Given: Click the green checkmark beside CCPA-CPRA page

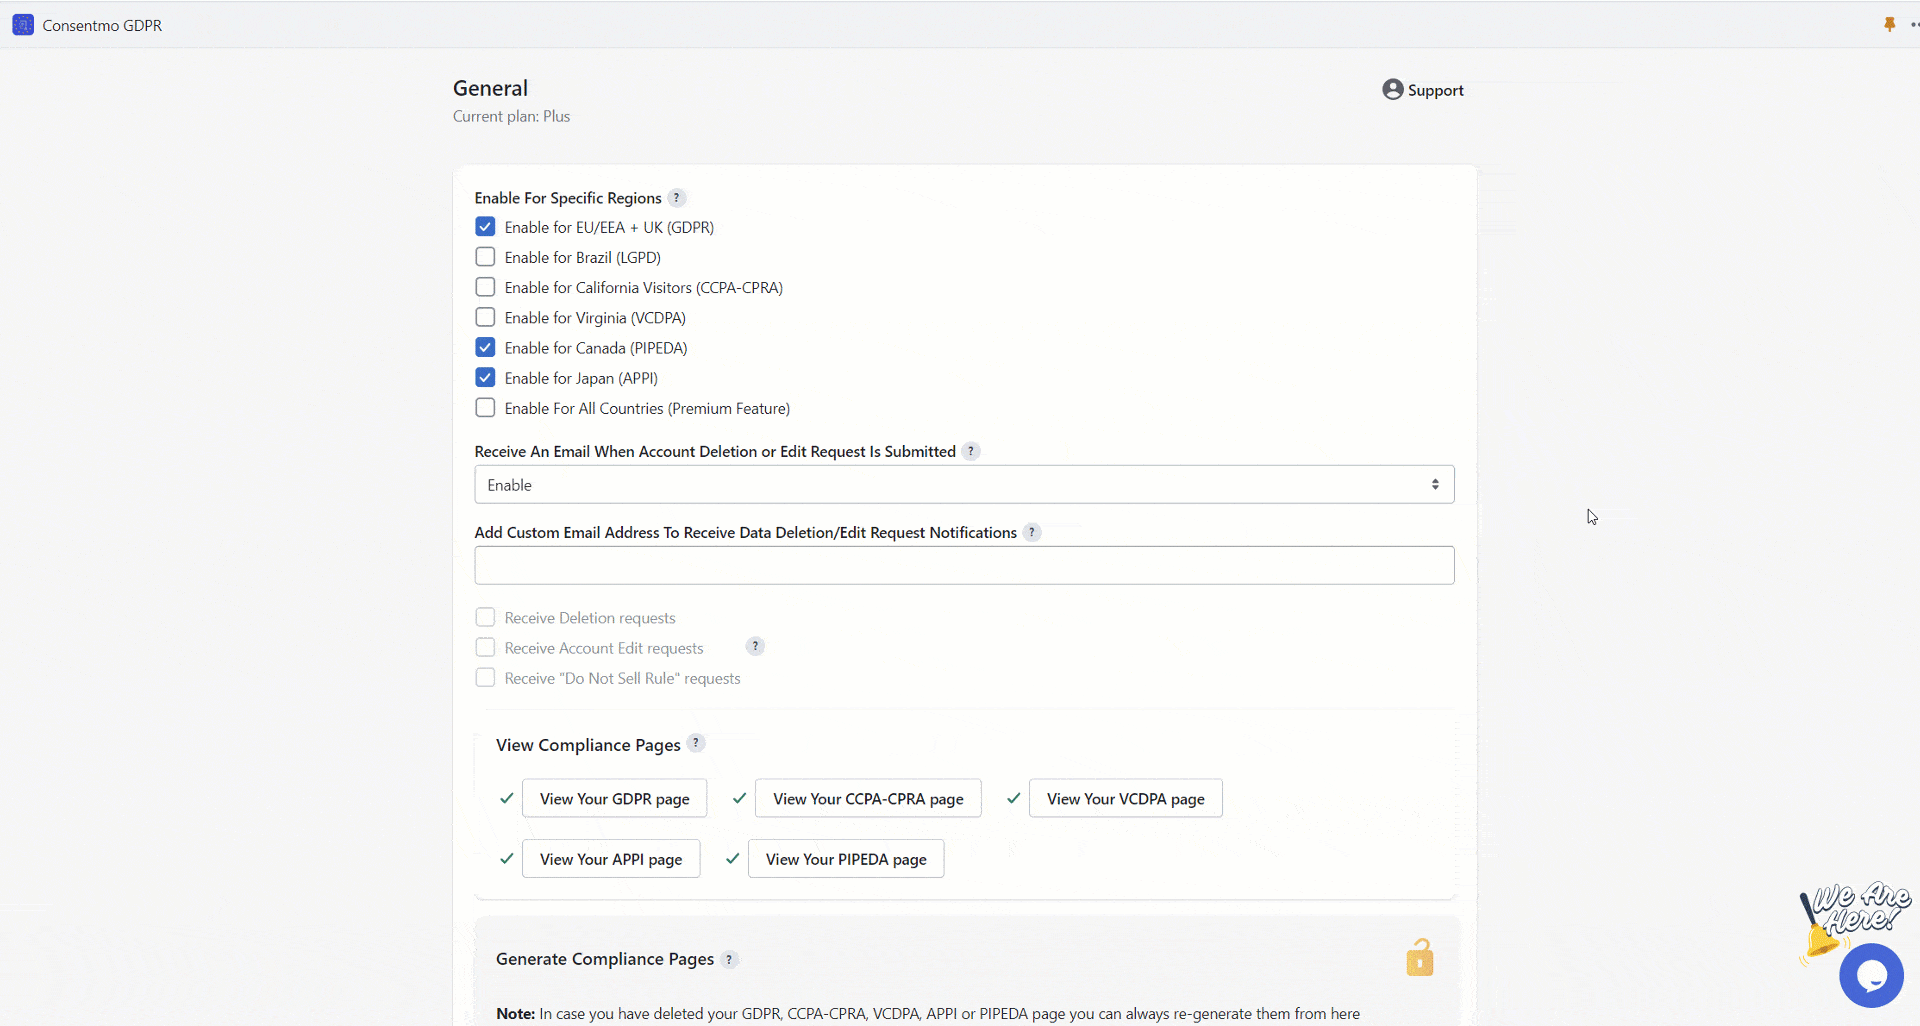Looking at the screenshot, I should [740, 798].
